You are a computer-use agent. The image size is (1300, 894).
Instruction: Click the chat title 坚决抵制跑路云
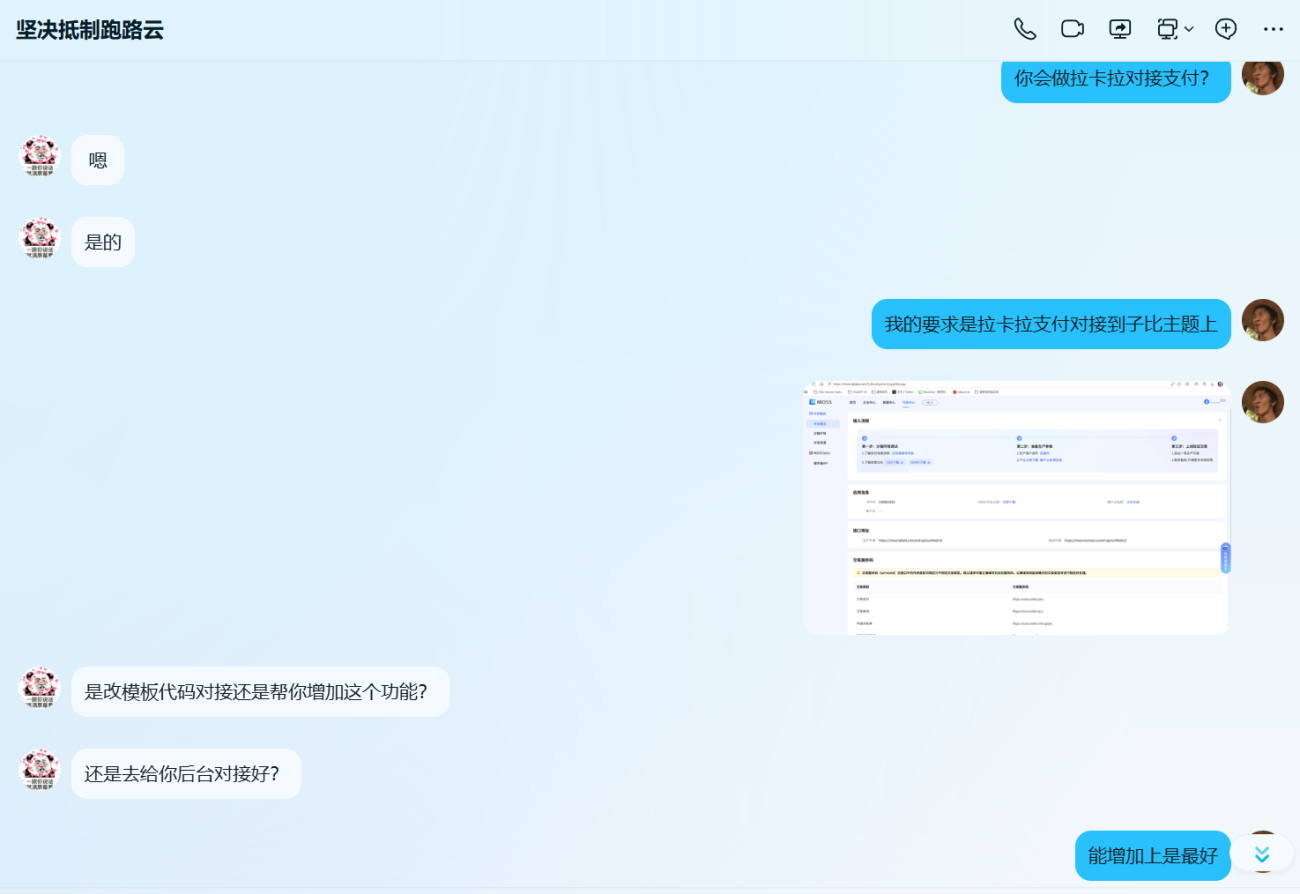click(90, 30)
